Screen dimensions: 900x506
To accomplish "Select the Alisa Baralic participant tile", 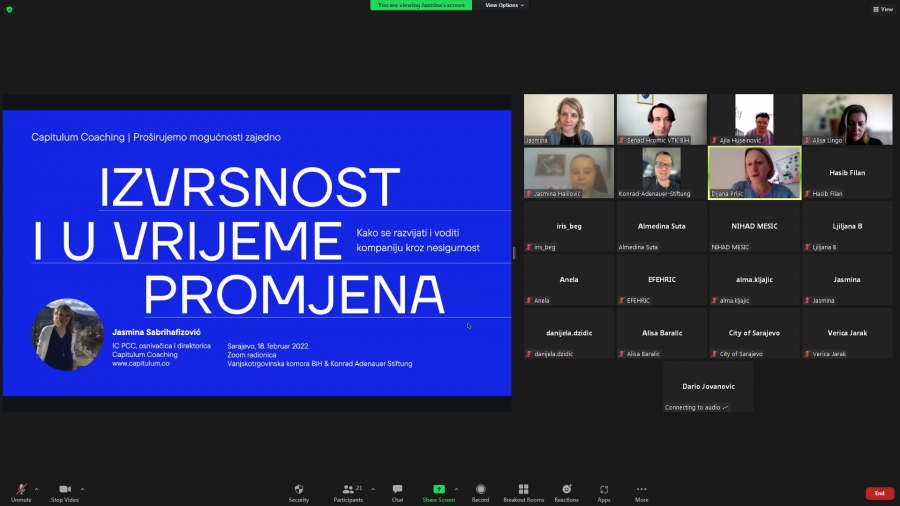I will click(x=662, y=333).
